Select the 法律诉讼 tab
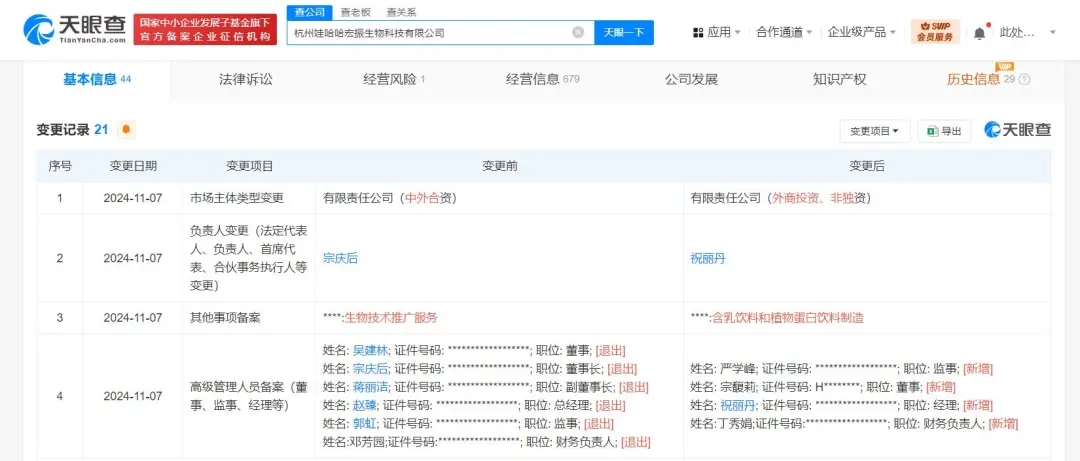This screenshot has width=1080, height=461. coord(246,79)
